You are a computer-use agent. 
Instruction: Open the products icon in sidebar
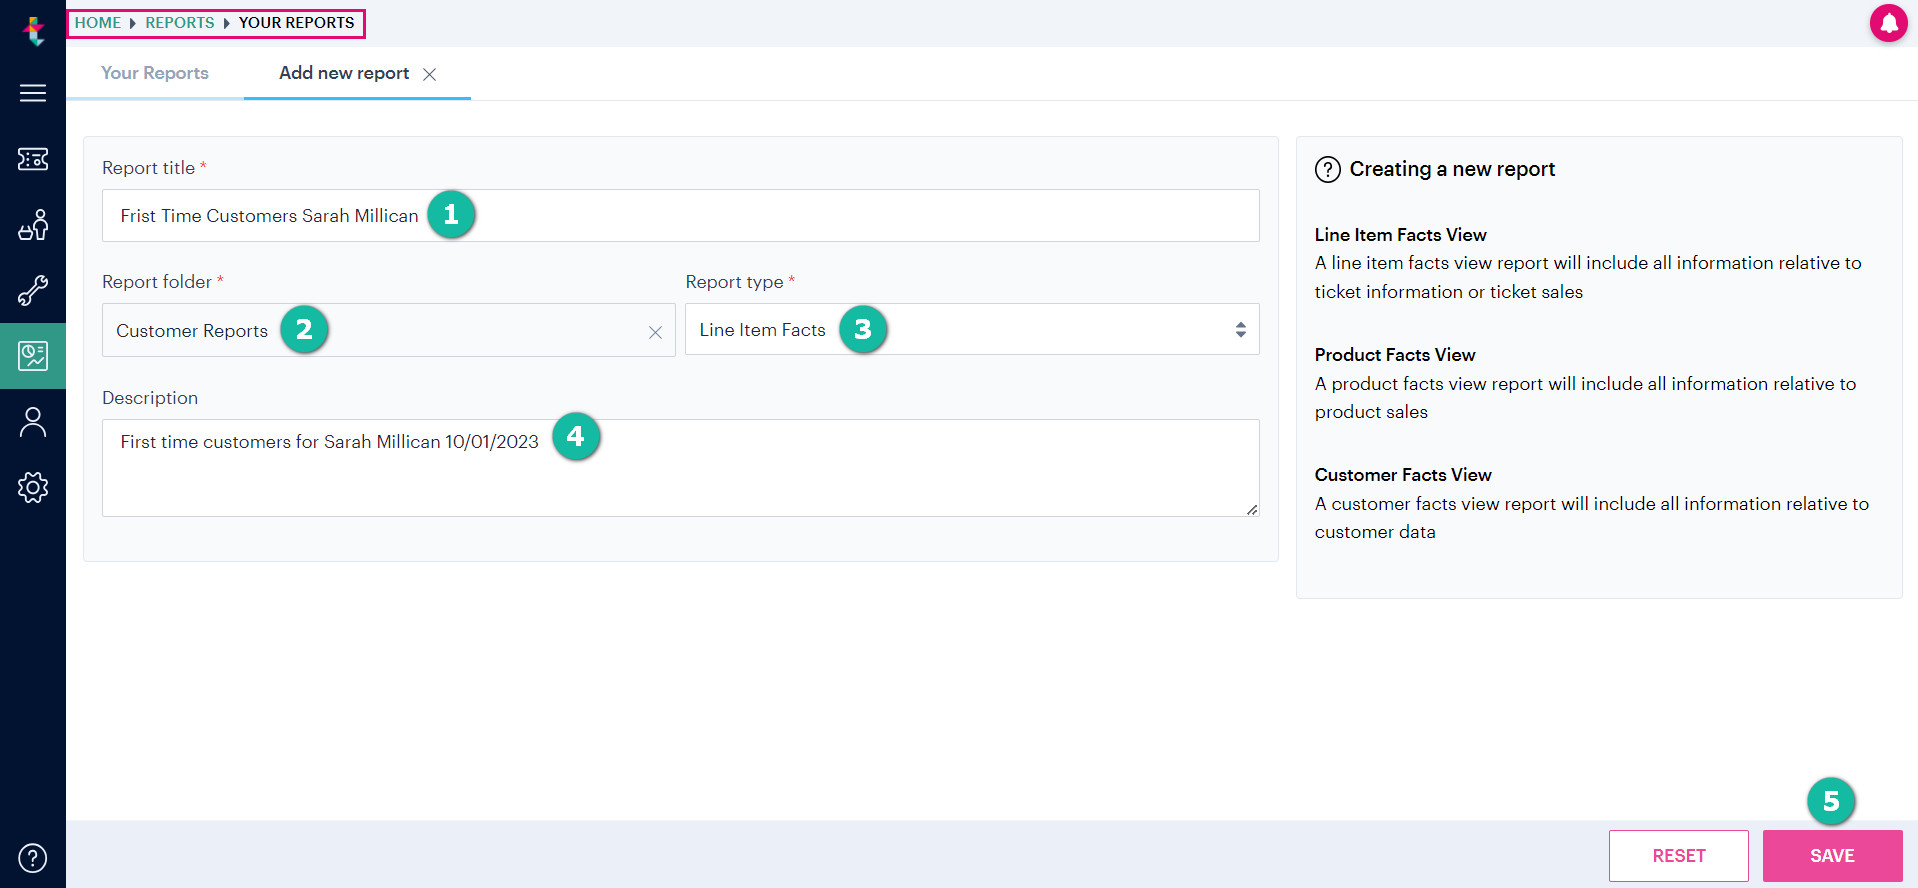[33, 225]
